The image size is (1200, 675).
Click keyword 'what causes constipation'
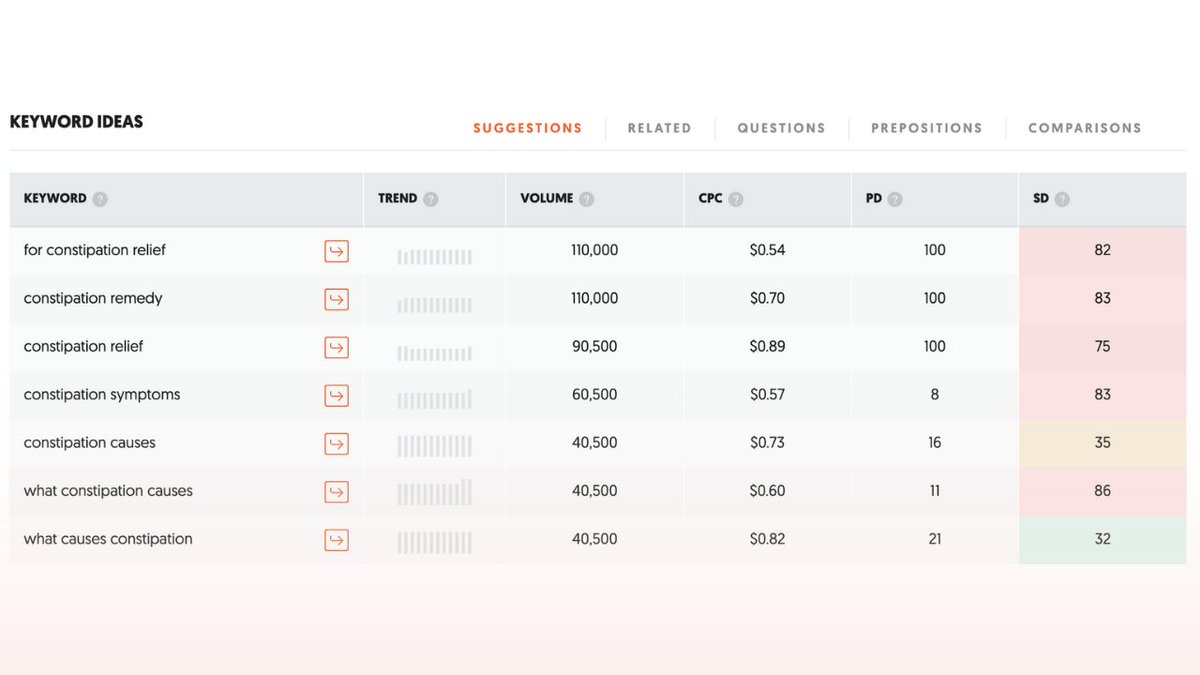click(108, 538)
